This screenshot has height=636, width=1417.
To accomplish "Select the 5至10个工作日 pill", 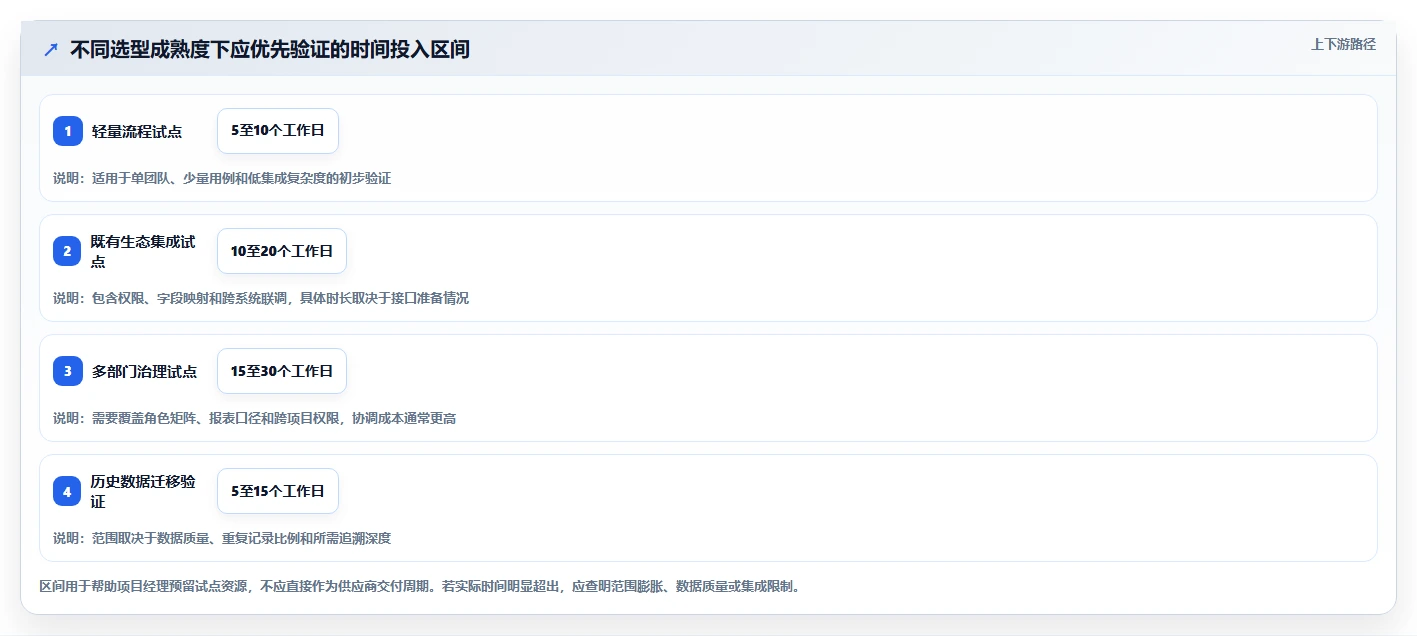I will click(278, 131).
